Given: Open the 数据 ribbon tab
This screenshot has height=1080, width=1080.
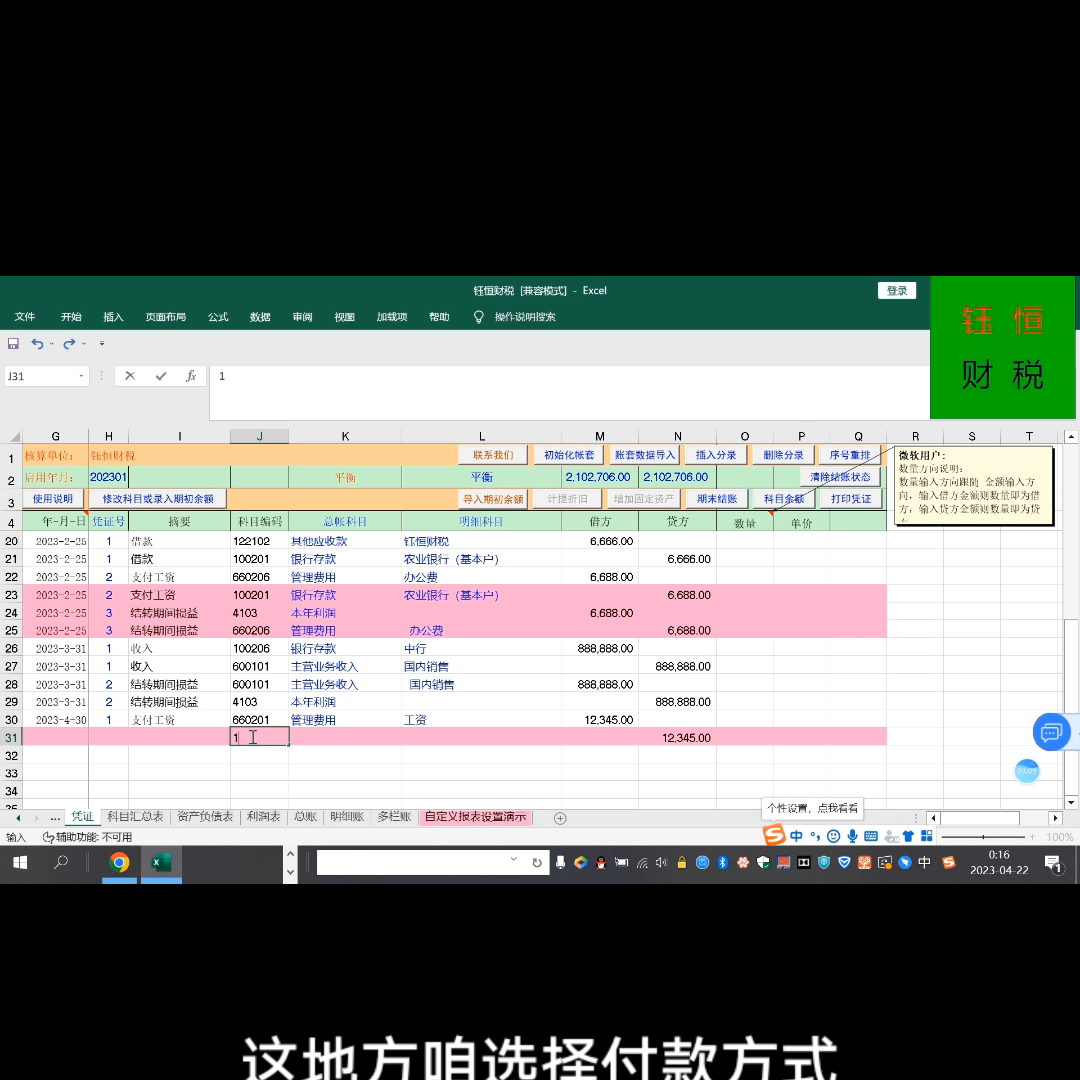Looking at the screenshot, I should (260, 317).
